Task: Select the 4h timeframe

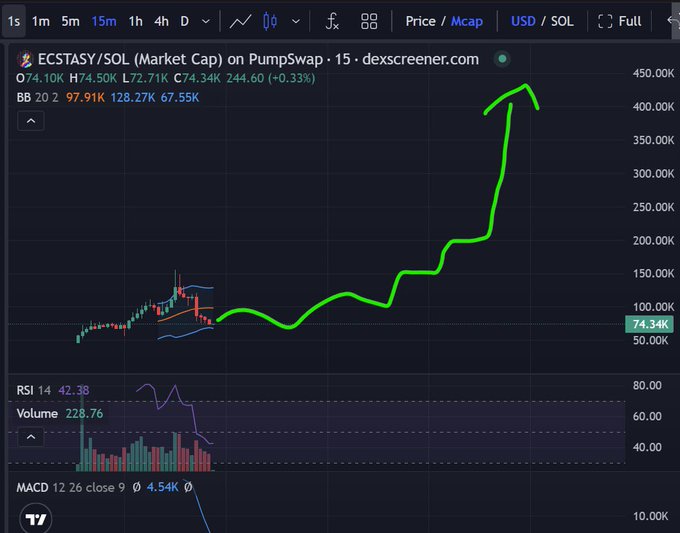Action: point(161,21)
